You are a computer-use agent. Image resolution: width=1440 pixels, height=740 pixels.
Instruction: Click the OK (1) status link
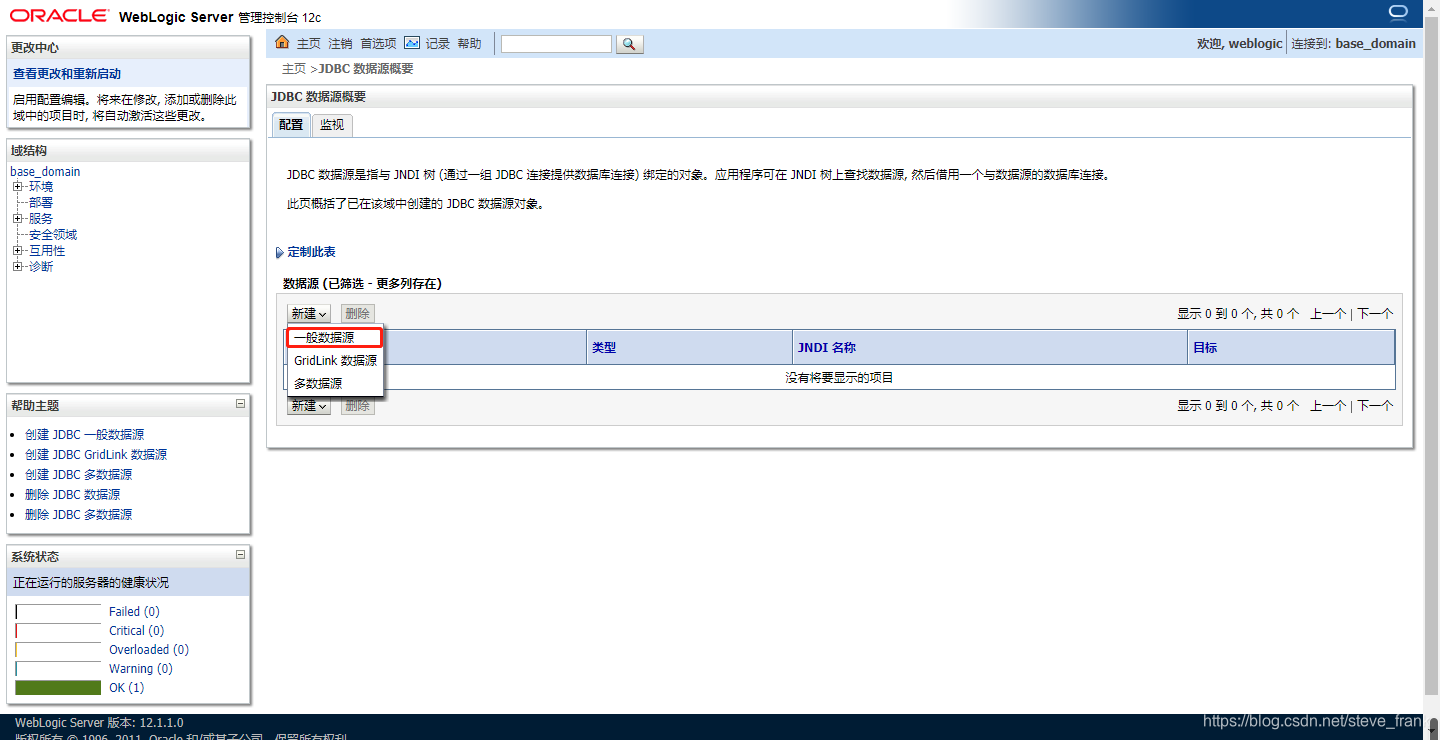126,688
